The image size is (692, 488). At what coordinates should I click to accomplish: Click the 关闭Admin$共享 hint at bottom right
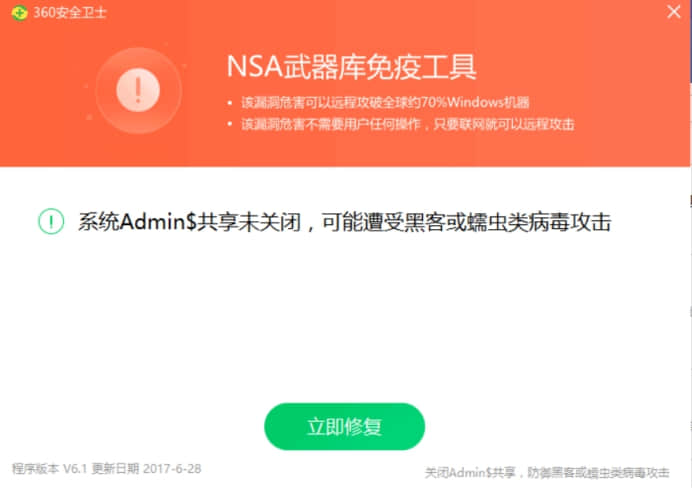(x=547, y=473)
